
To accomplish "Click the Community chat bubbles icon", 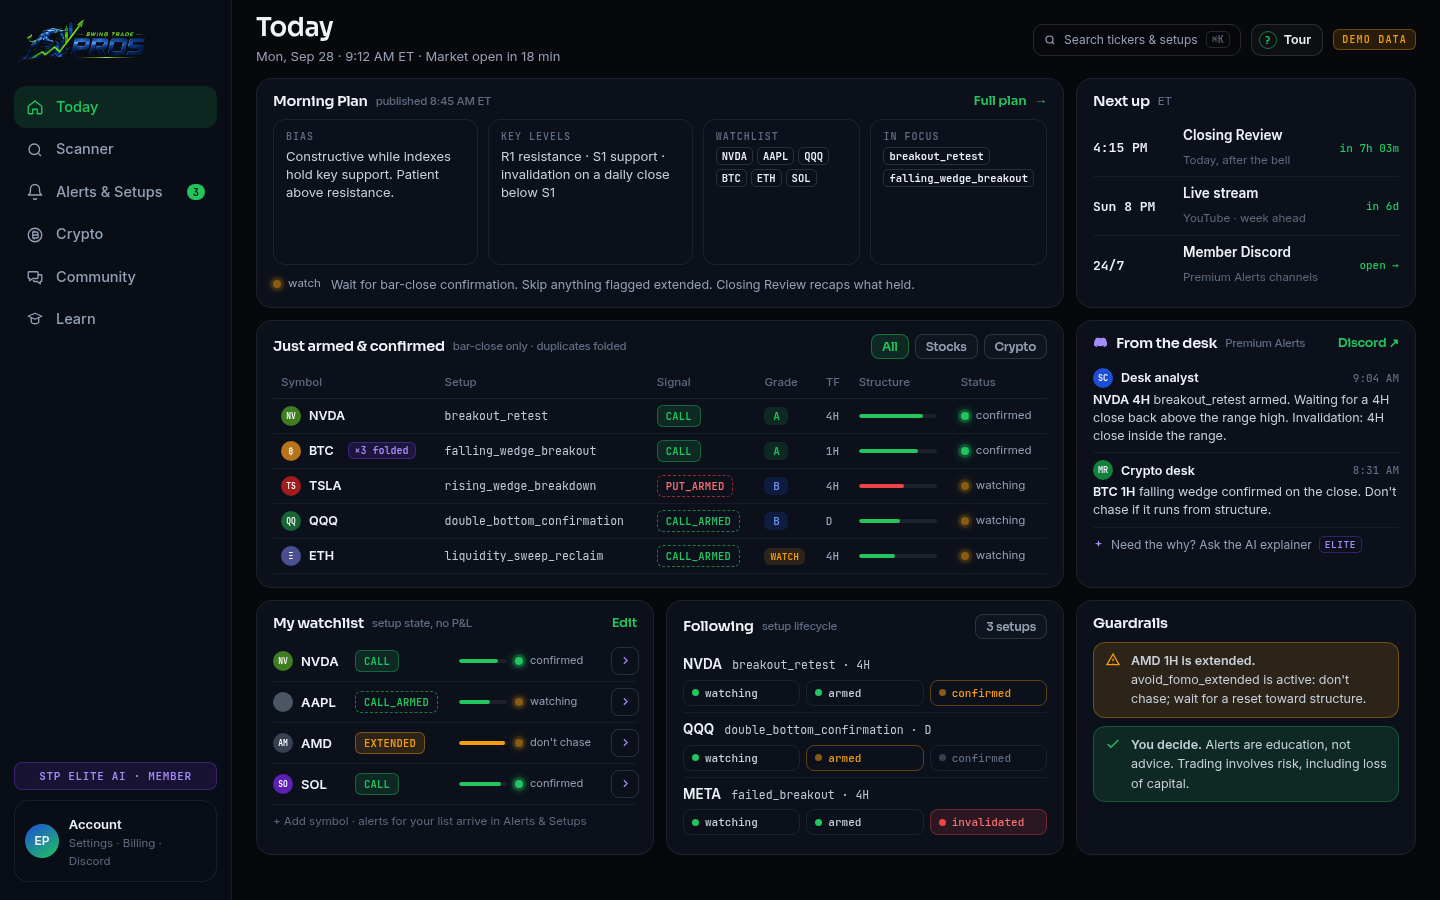I will pyautogui.click(x=35, y=277).
